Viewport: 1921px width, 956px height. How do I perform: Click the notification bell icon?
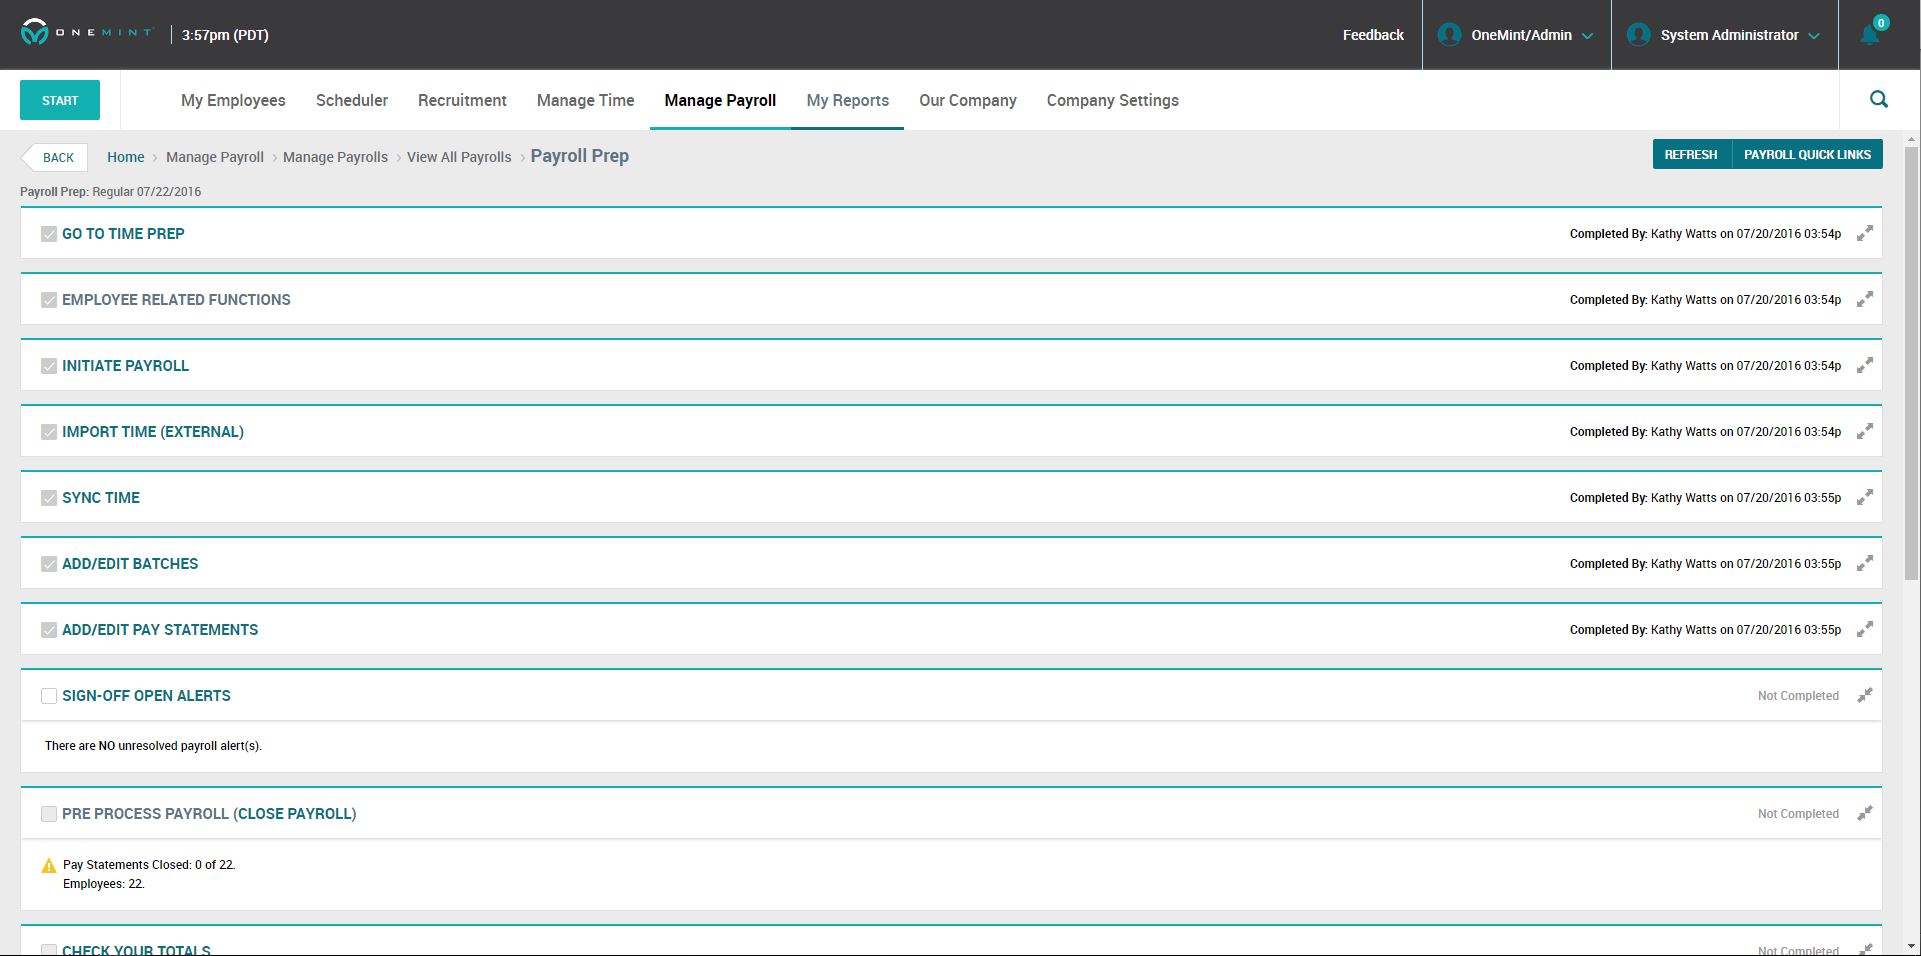tap(1869, 35)
